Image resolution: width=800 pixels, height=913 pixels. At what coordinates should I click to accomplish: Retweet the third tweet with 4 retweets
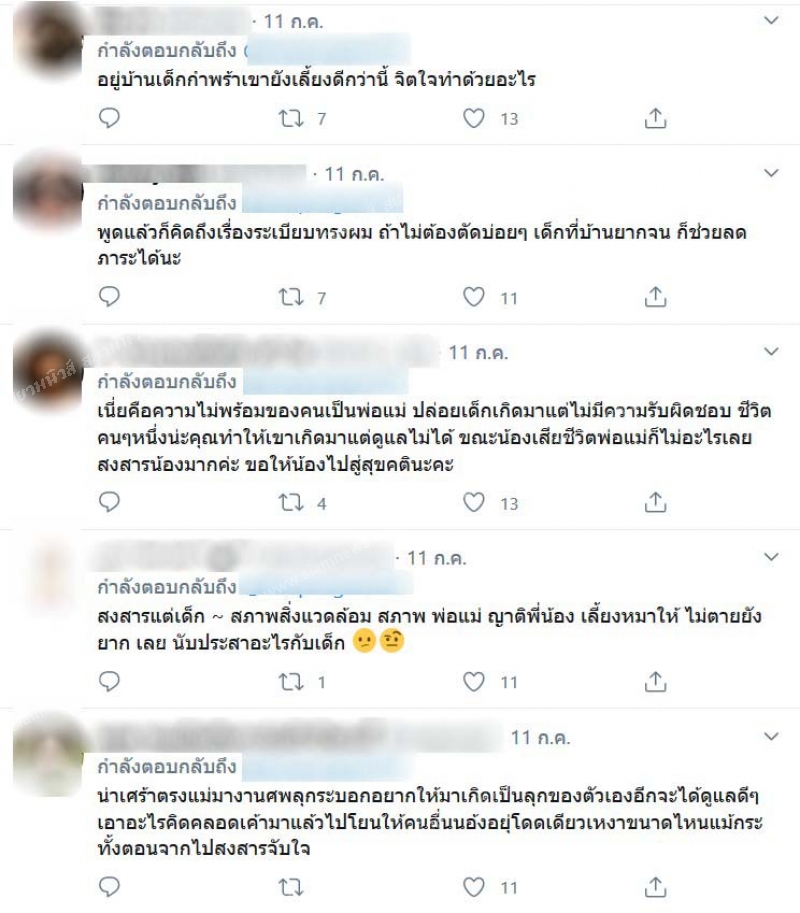[x=291, y=502]
